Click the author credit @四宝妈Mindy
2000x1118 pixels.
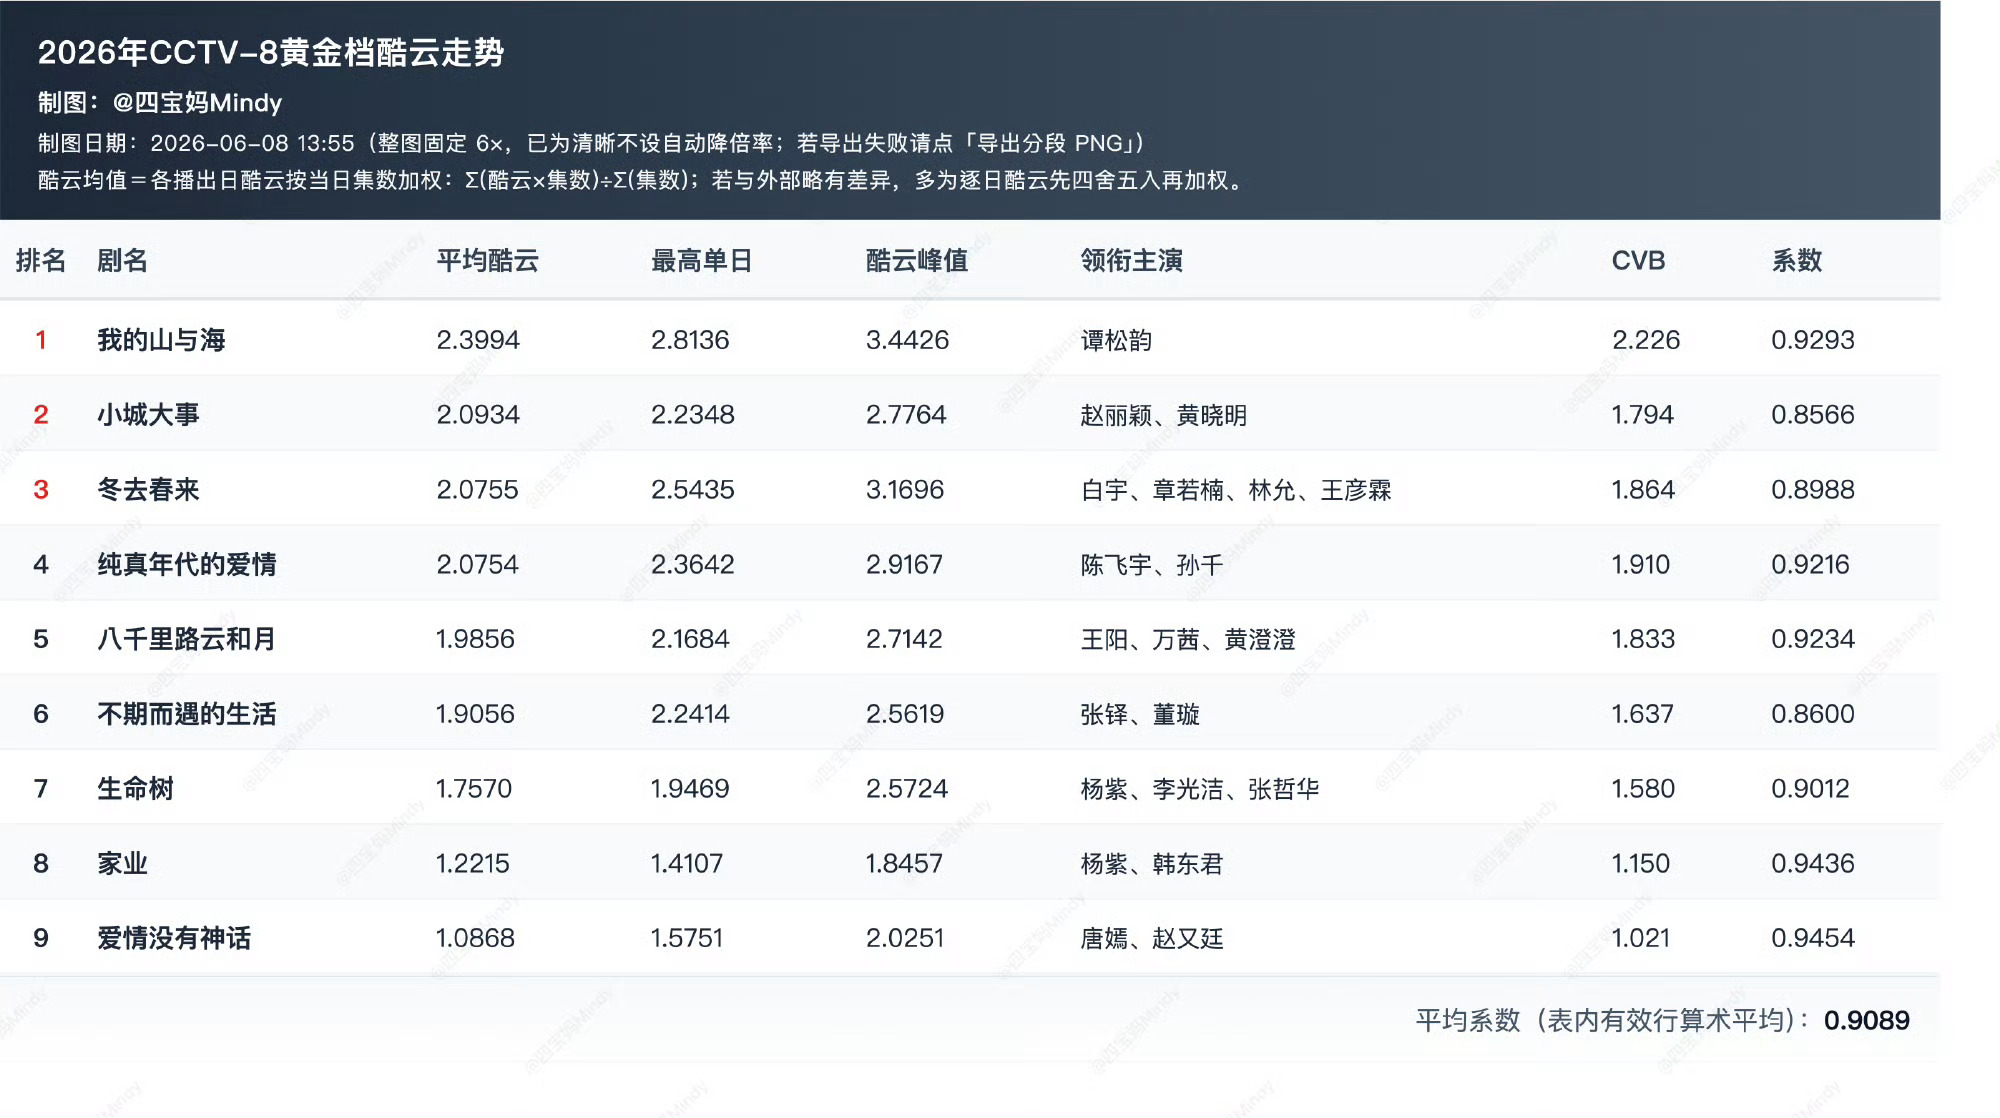pos(197,103)
